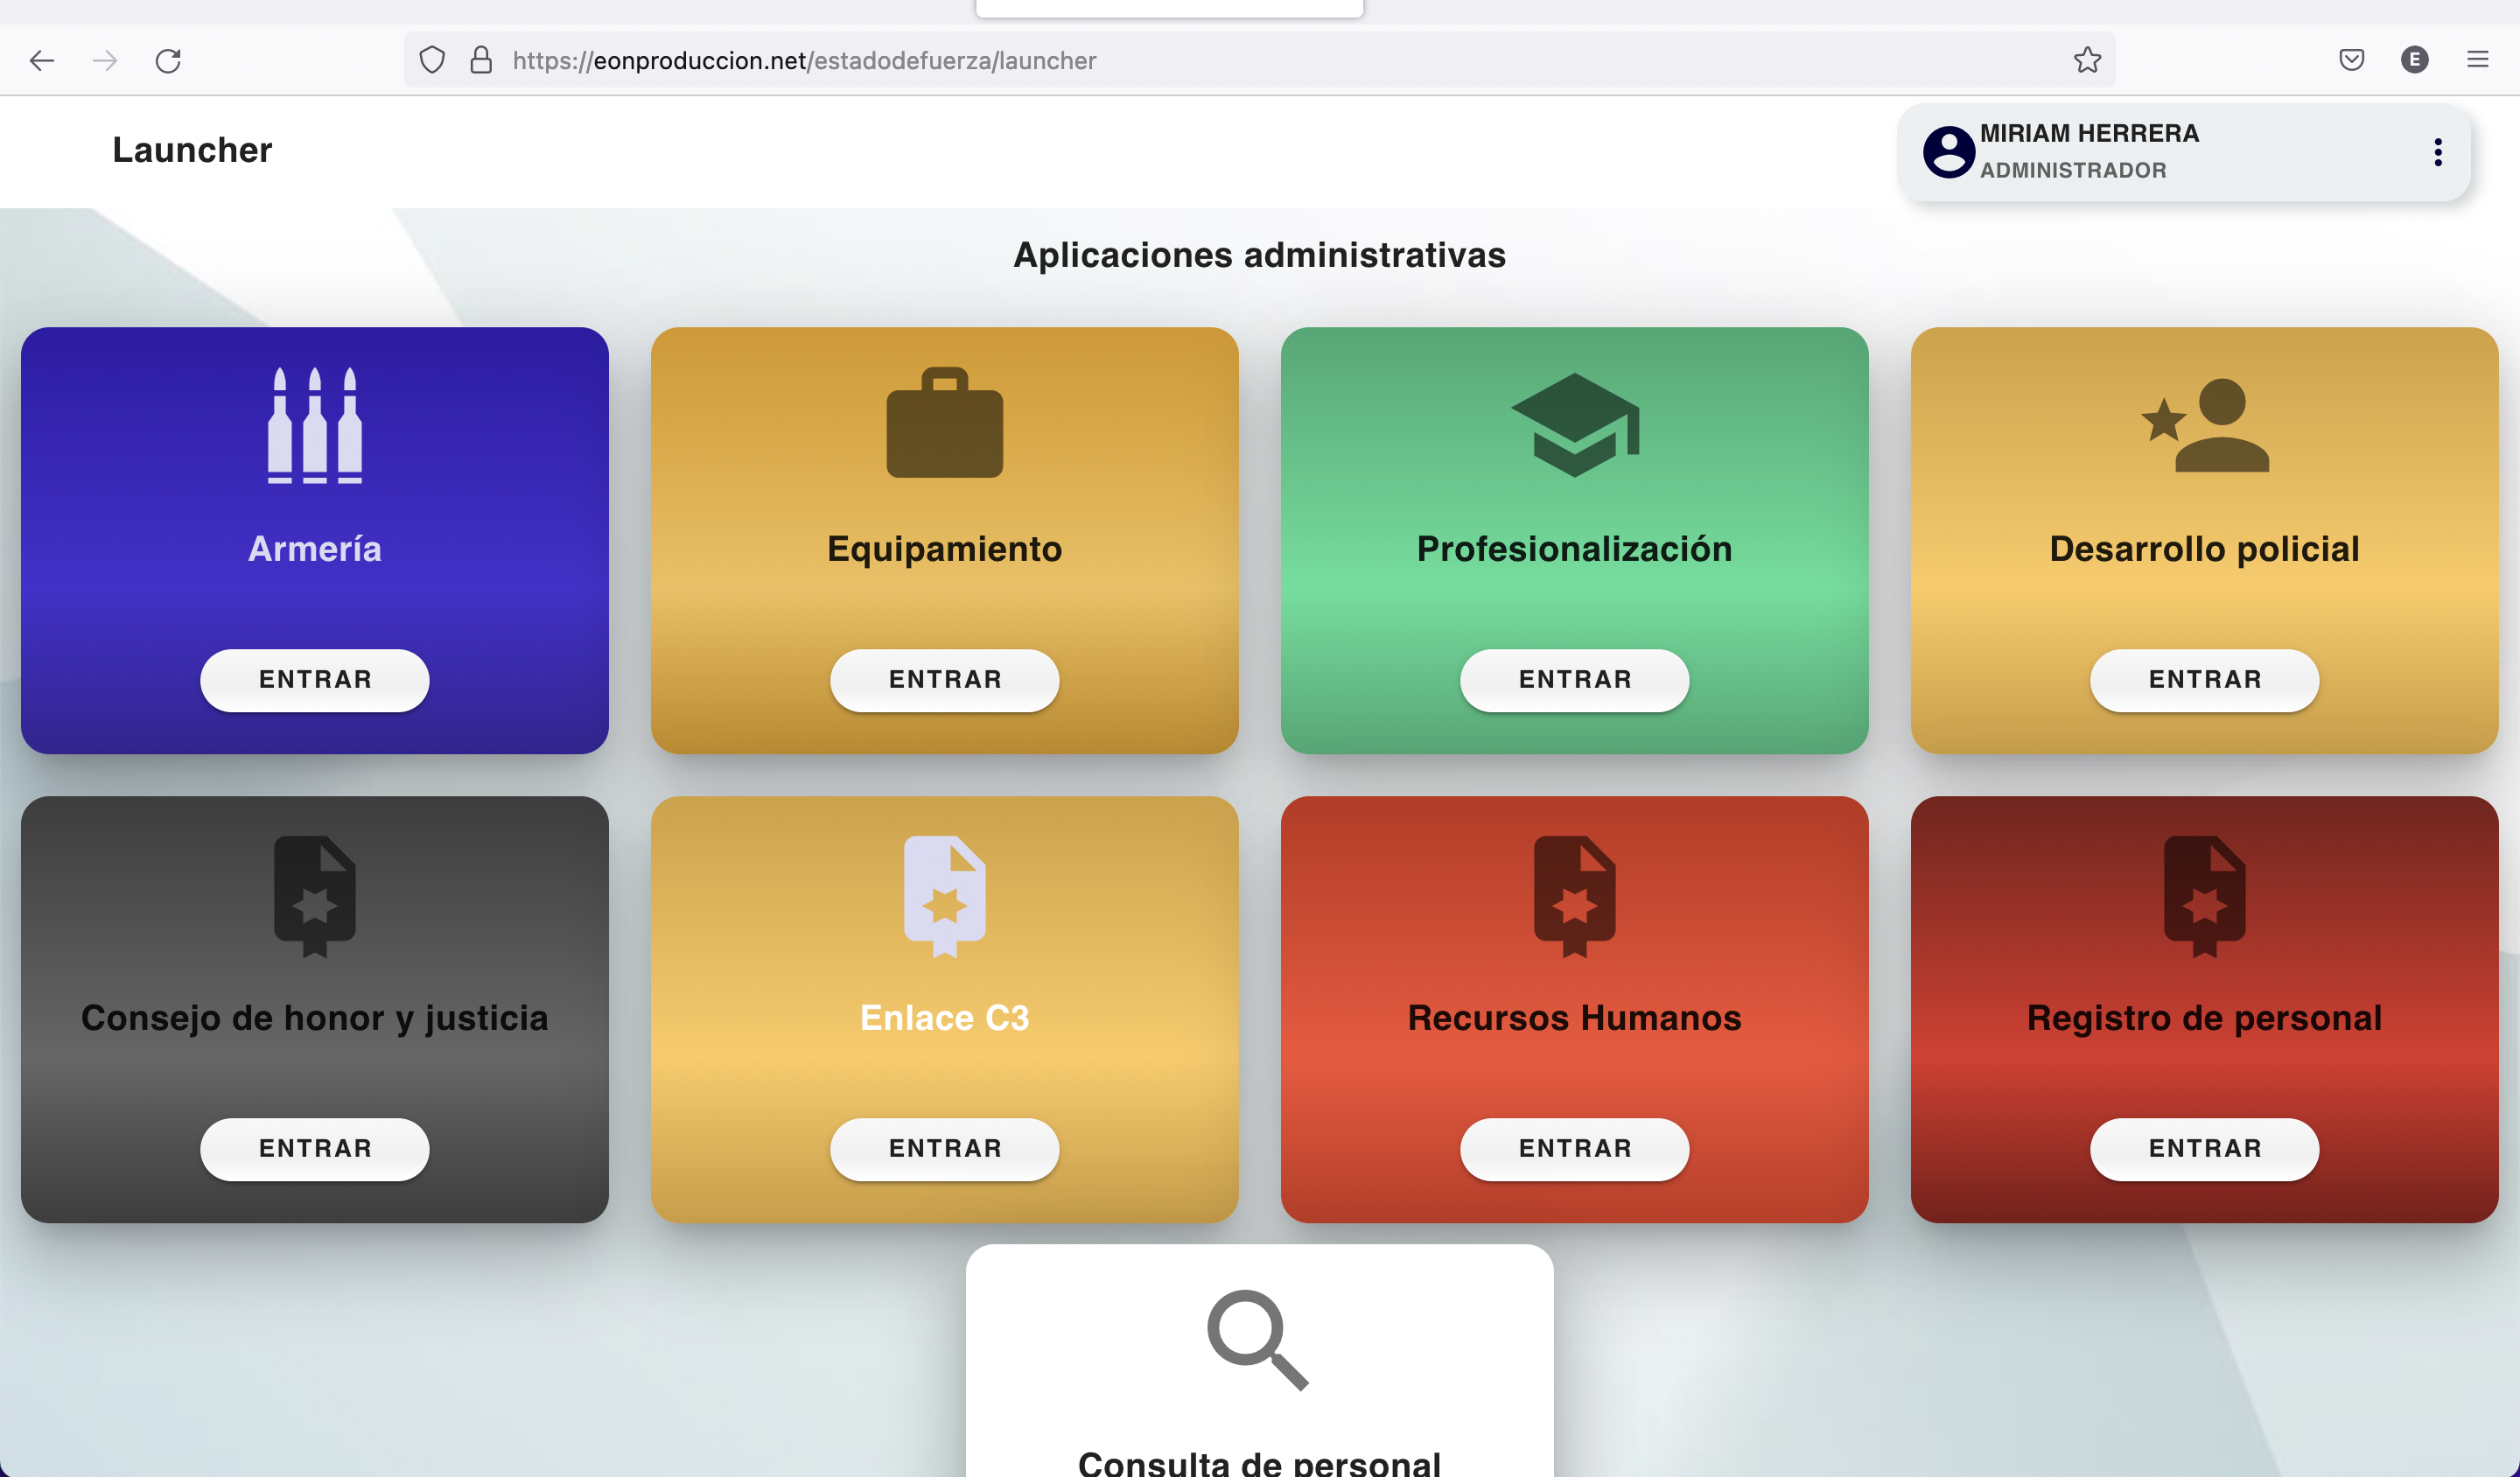Enter Armería with its ENTRAR button
Image resolution: width=2520 pixels, height=1477 pixels.
tap(315, 680)
